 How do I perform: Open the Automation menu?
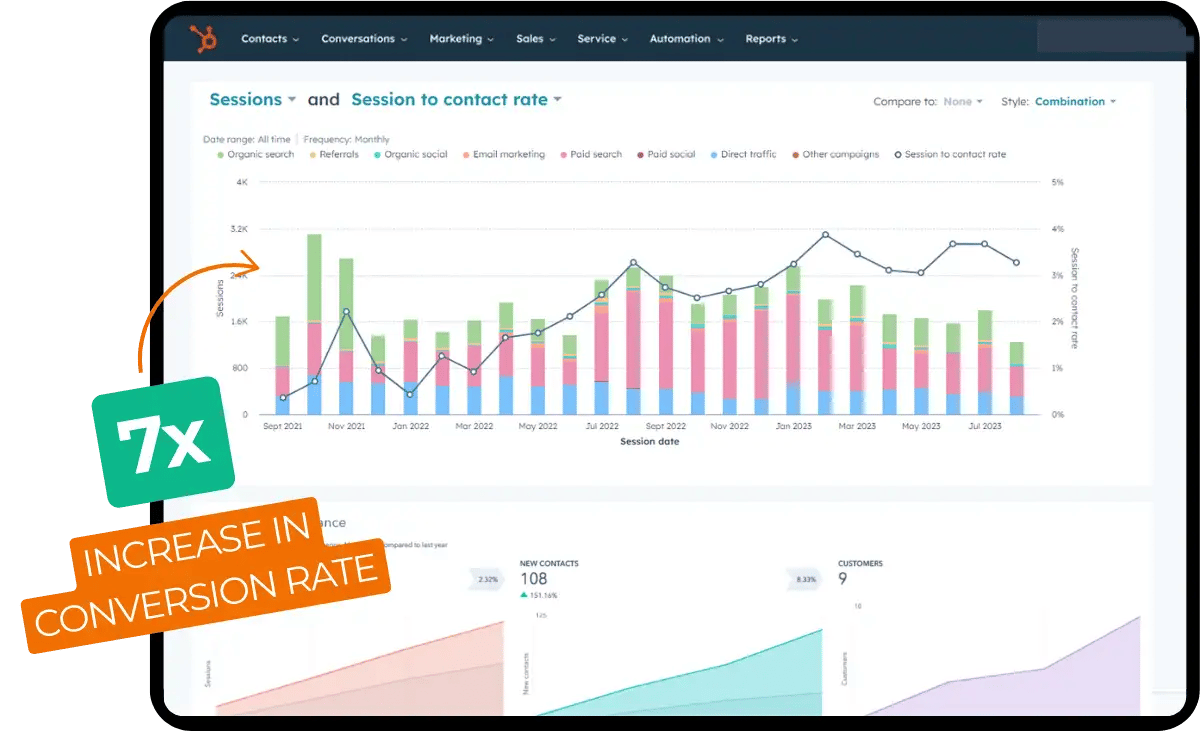pyautogui.click(x=685, y=39)
